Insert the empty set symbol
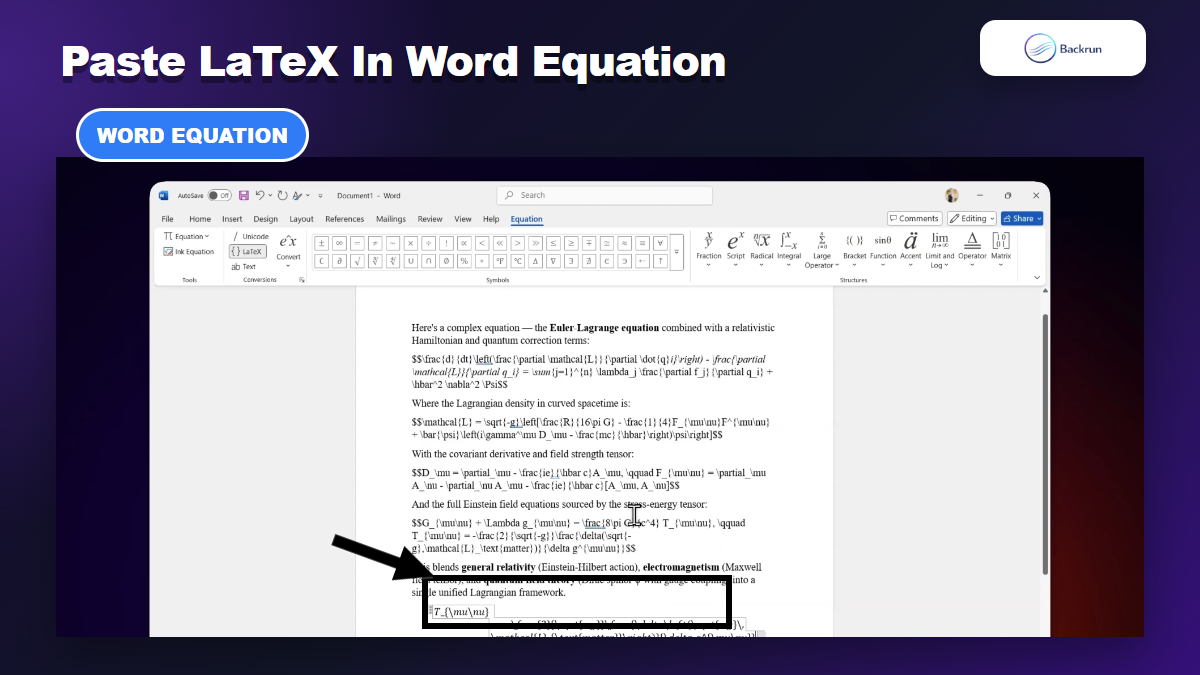 [x=446, y=261]
